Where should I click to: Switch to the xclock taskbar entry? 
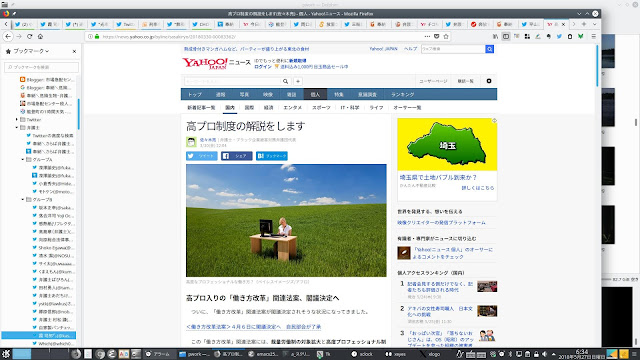pos(362,354)
